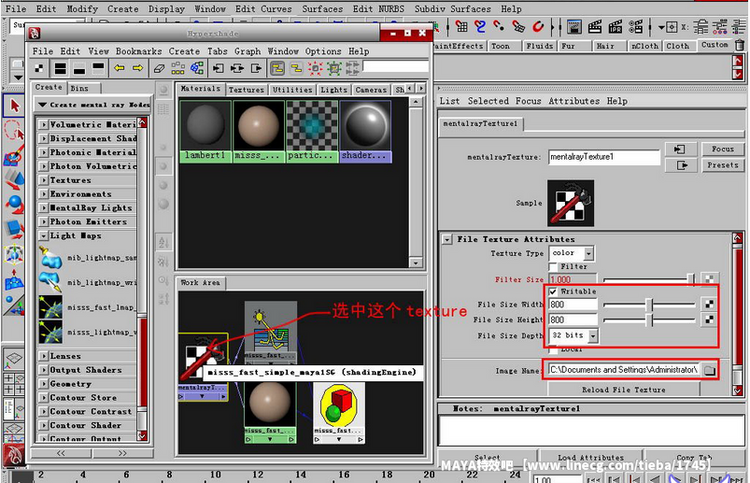The image size is (750, 483).
Task: Expand the Textures category in Create bar
Action: click(x=44, y=180)
